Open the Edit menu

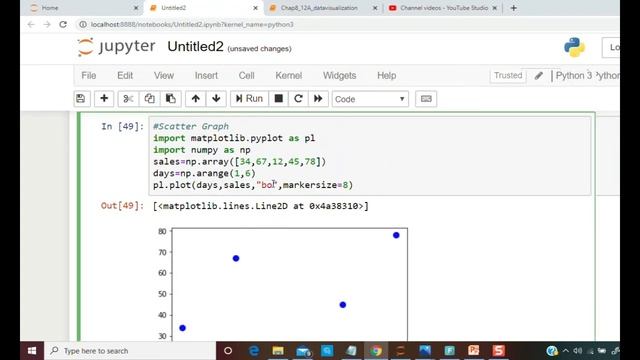coord(125,76)
